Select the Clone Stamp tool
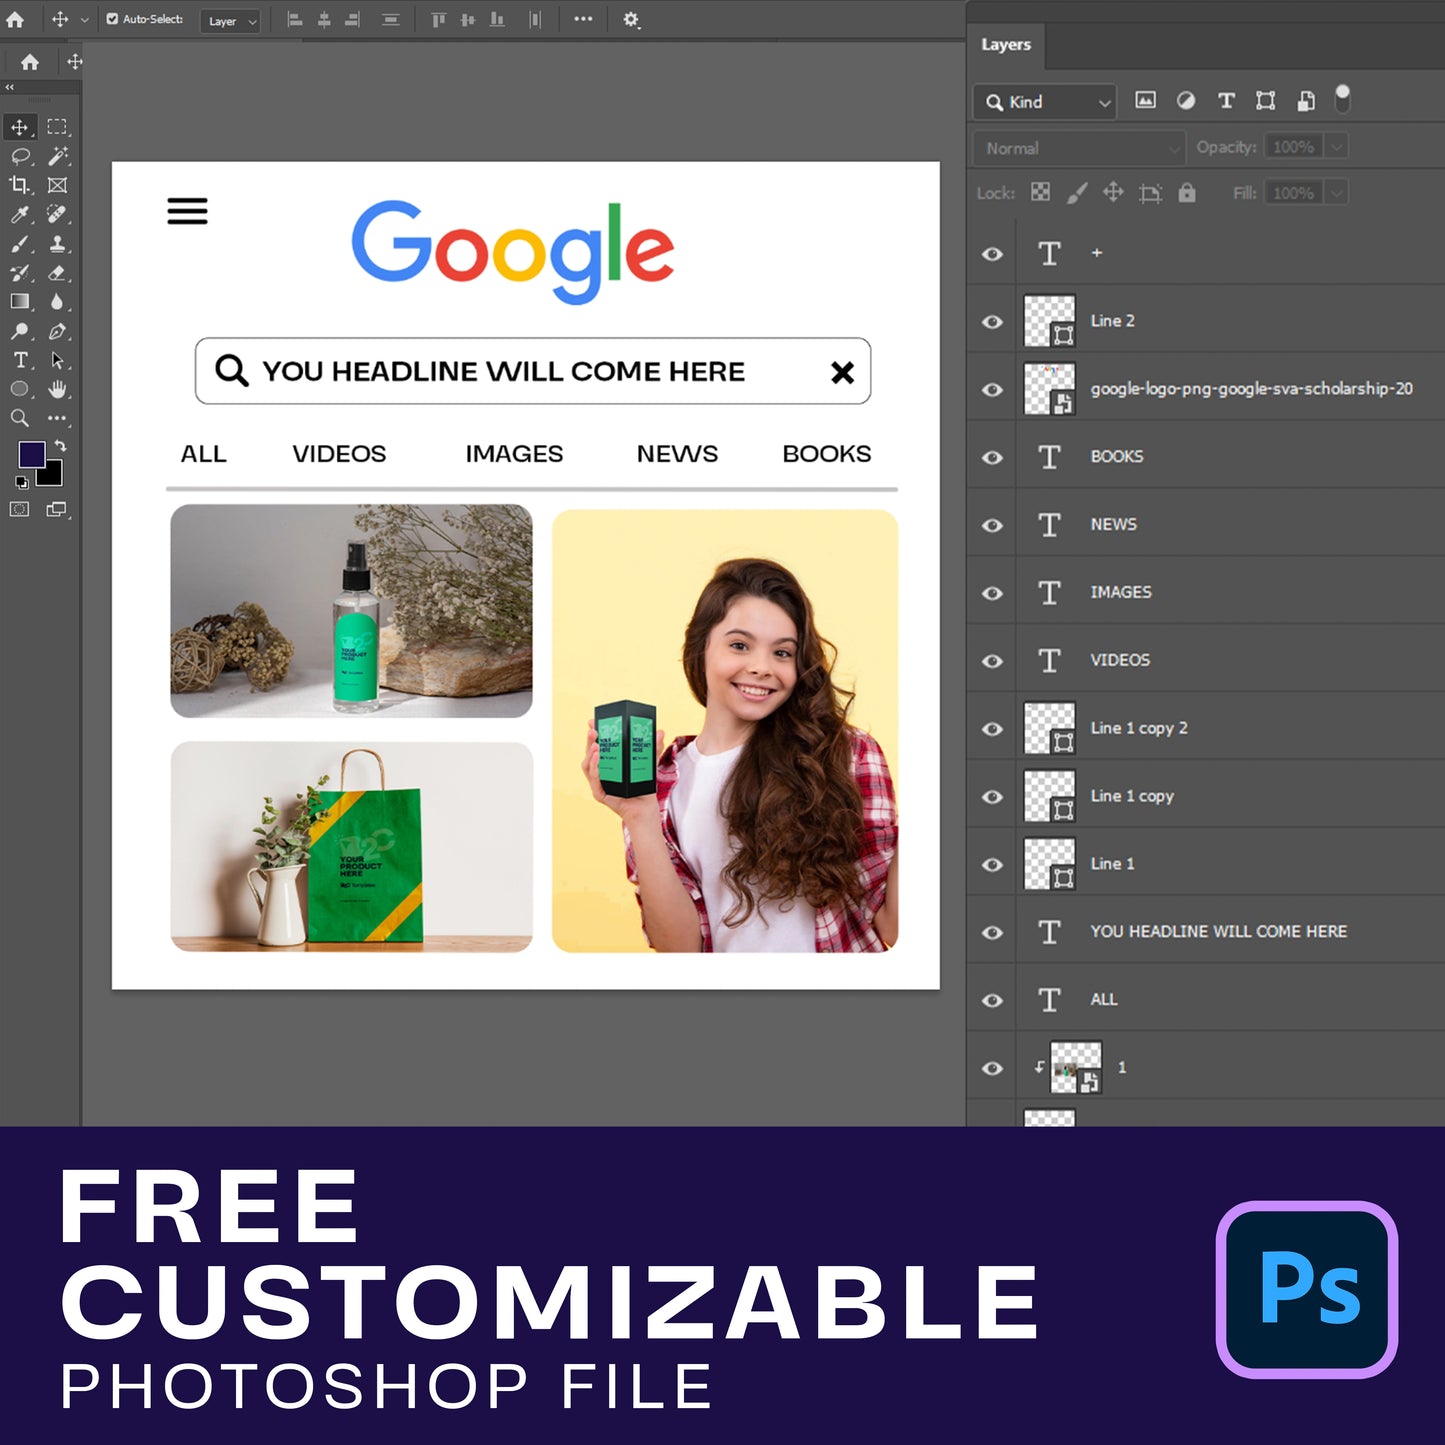 click(57, 244)
